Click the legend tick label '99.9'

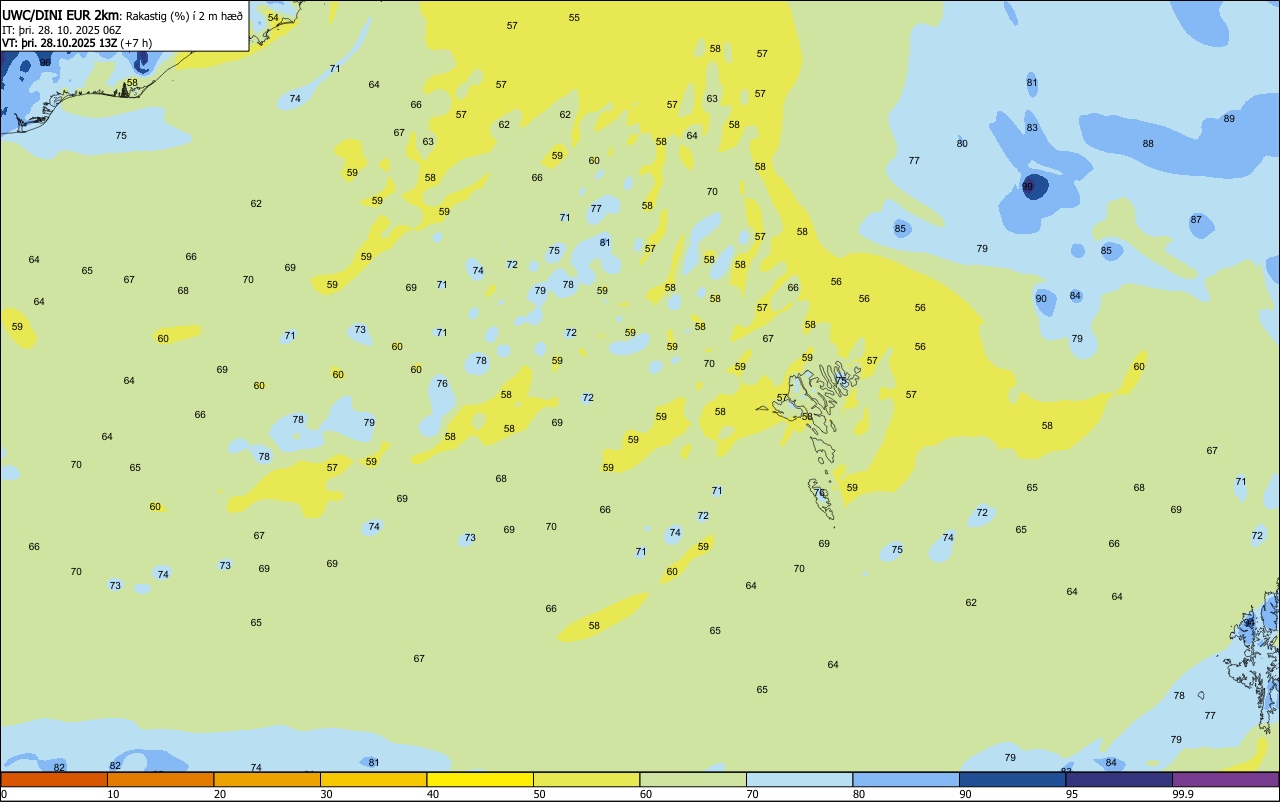1183,794
